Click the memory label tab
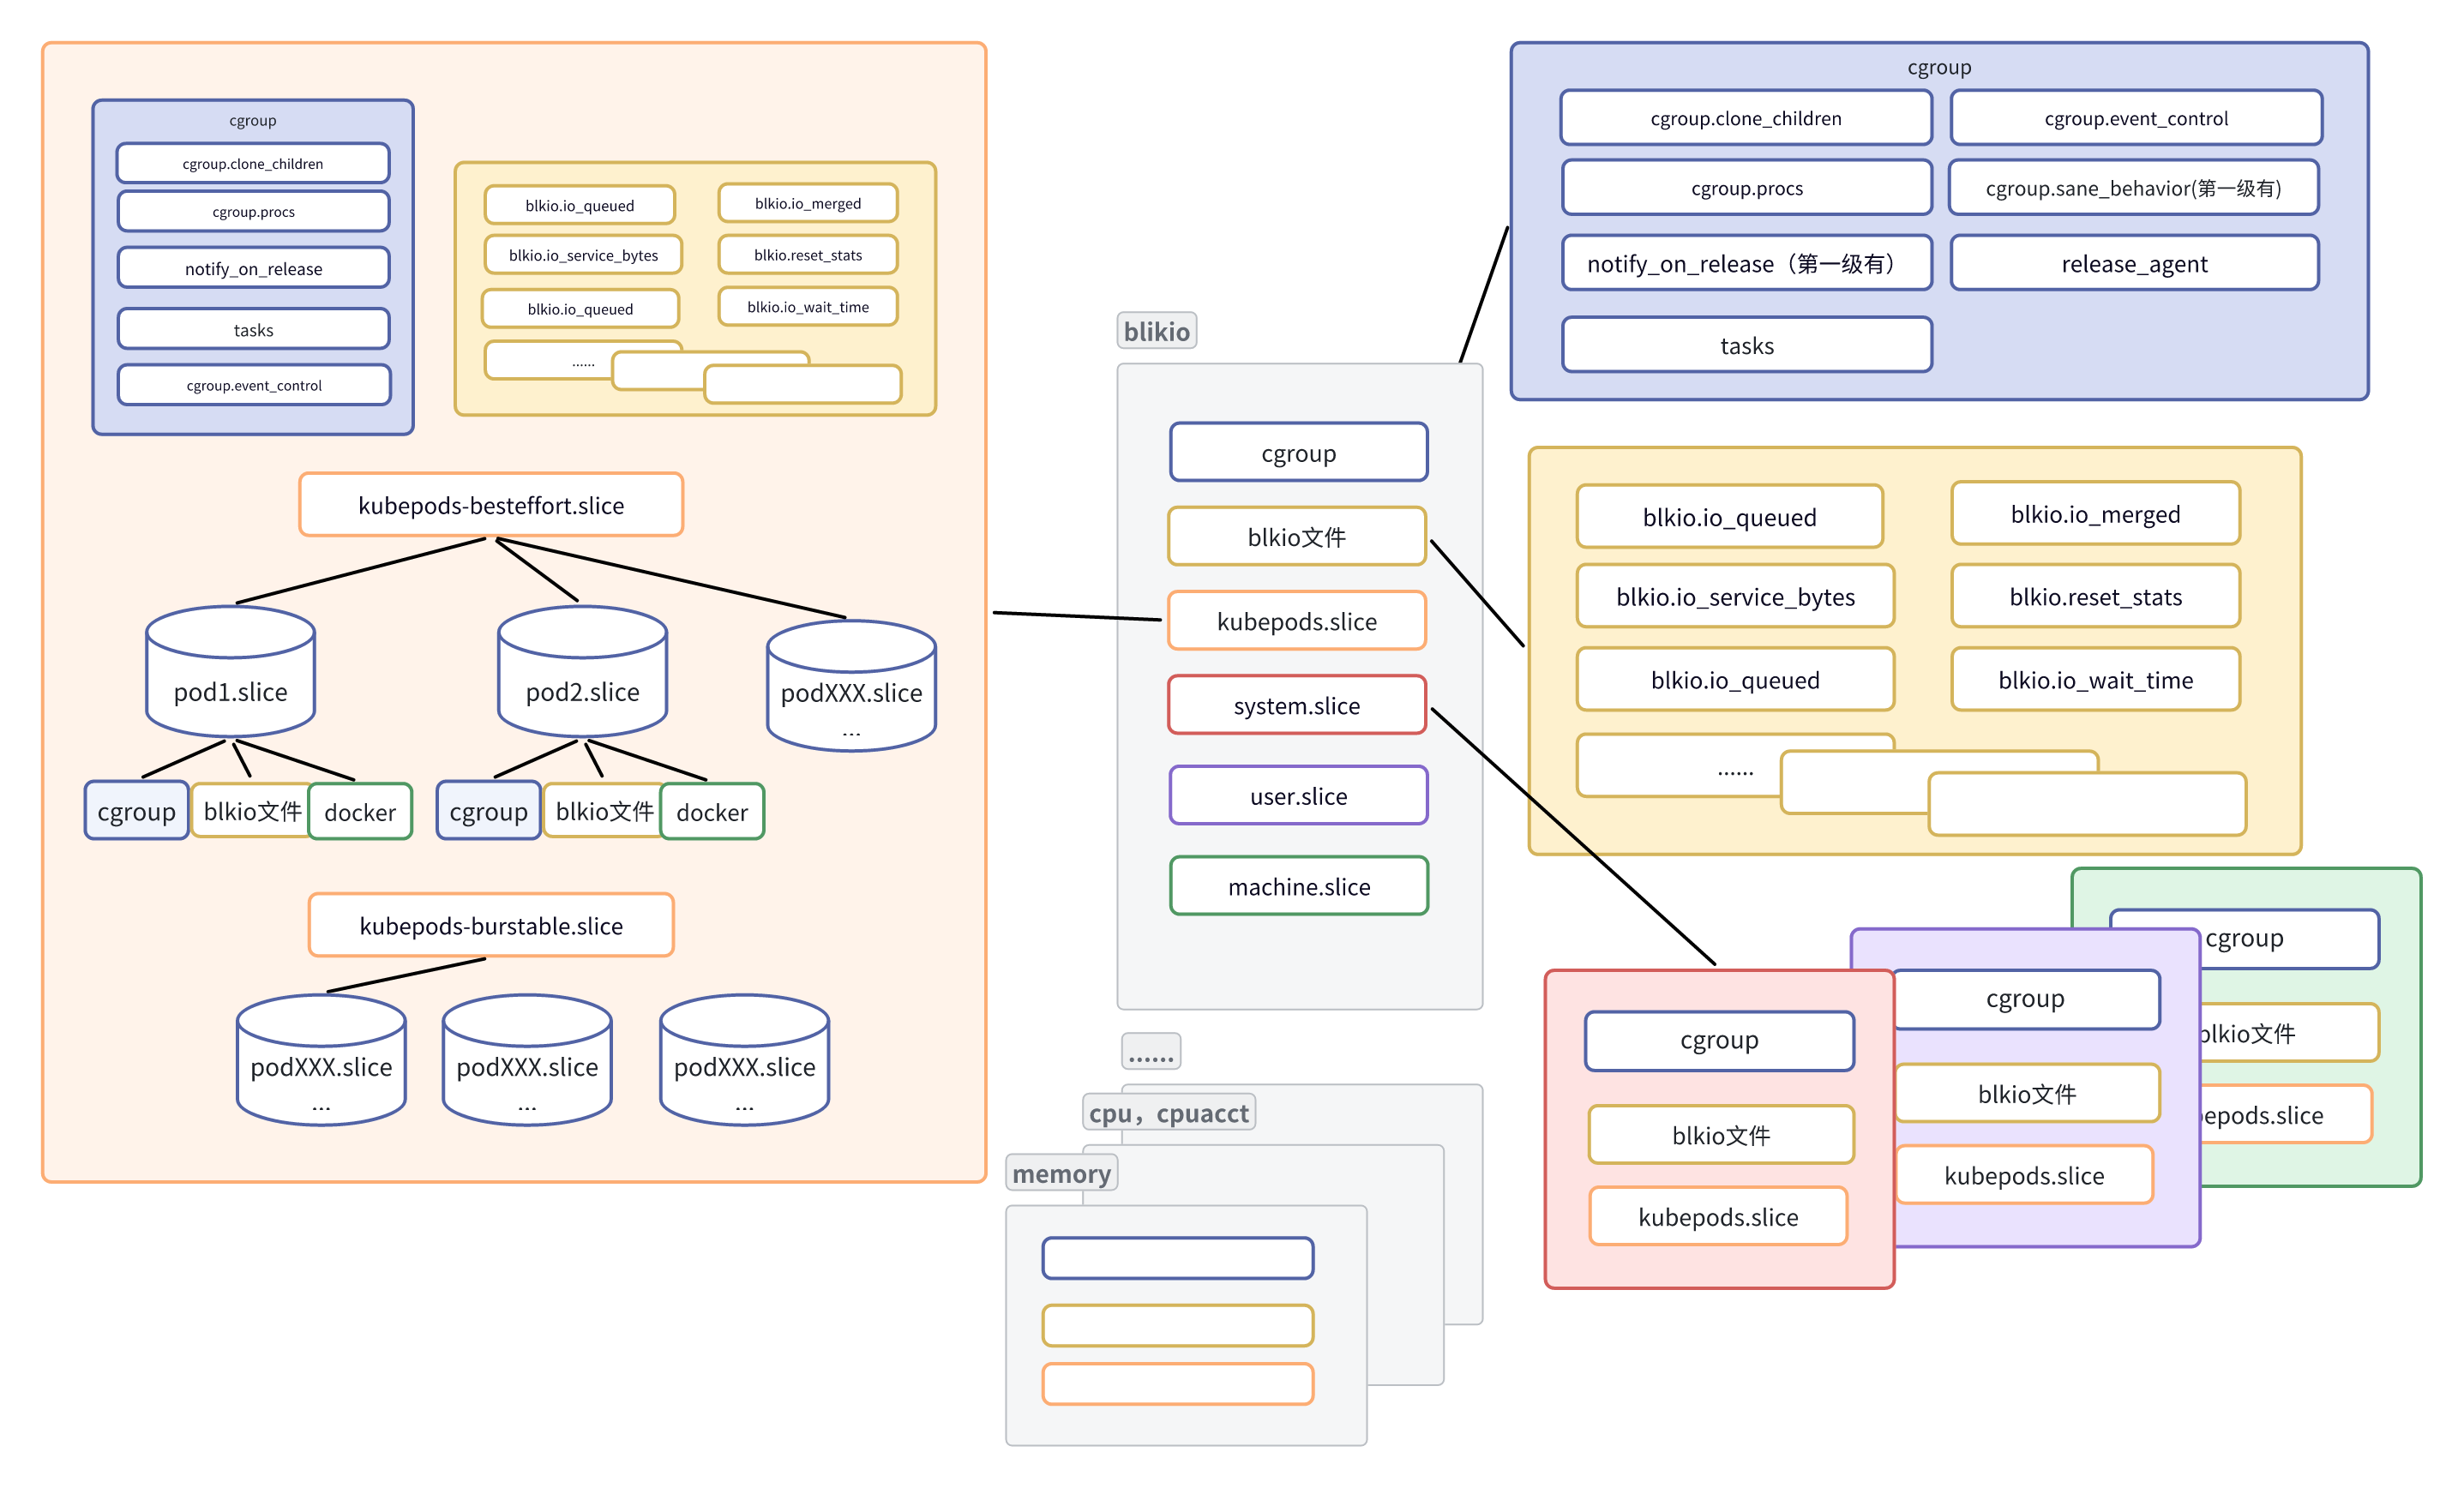 click(1061, 1173)
